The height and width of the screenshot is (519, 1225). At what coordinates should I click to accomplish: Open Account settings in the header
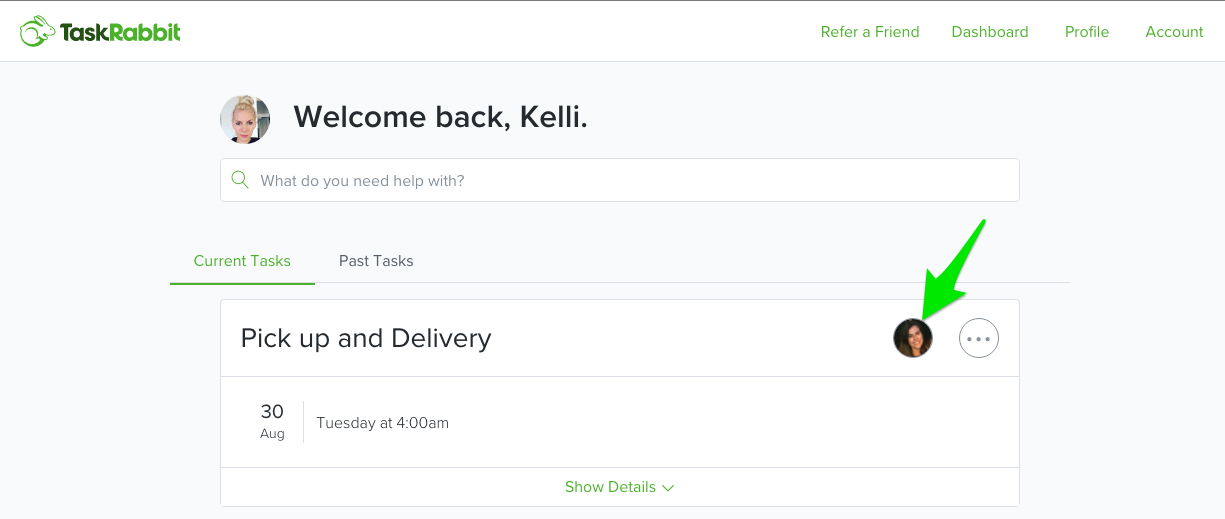point(1174,32)
